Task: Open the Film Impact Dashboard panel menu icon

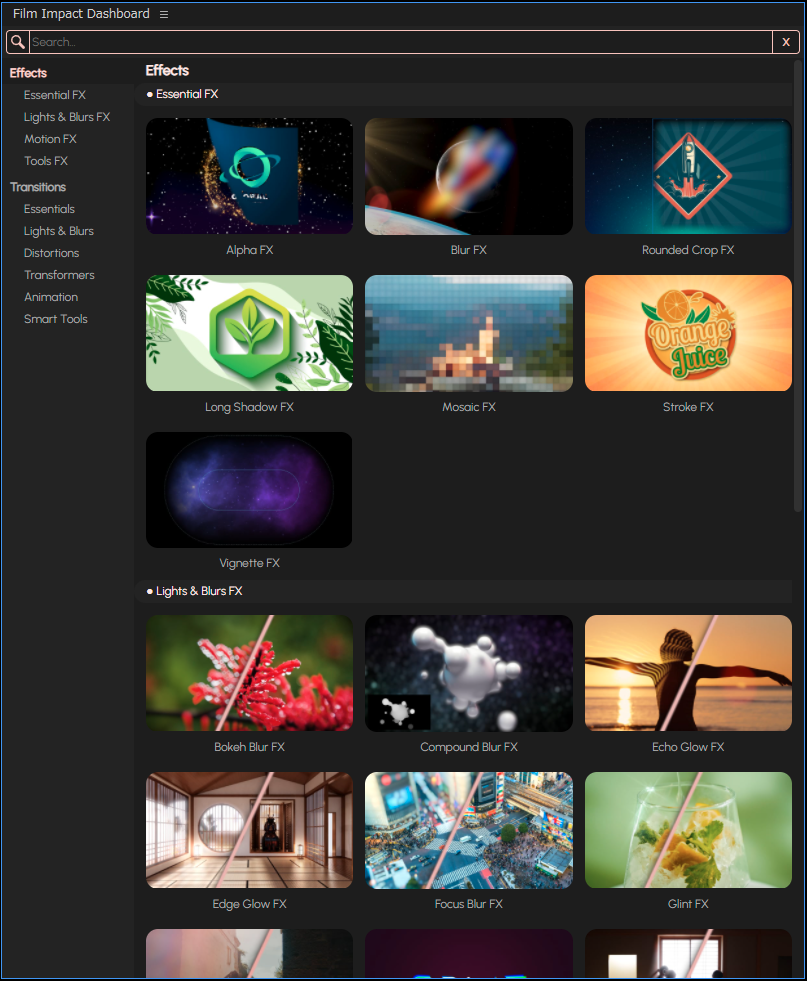Action: (164, 14)
